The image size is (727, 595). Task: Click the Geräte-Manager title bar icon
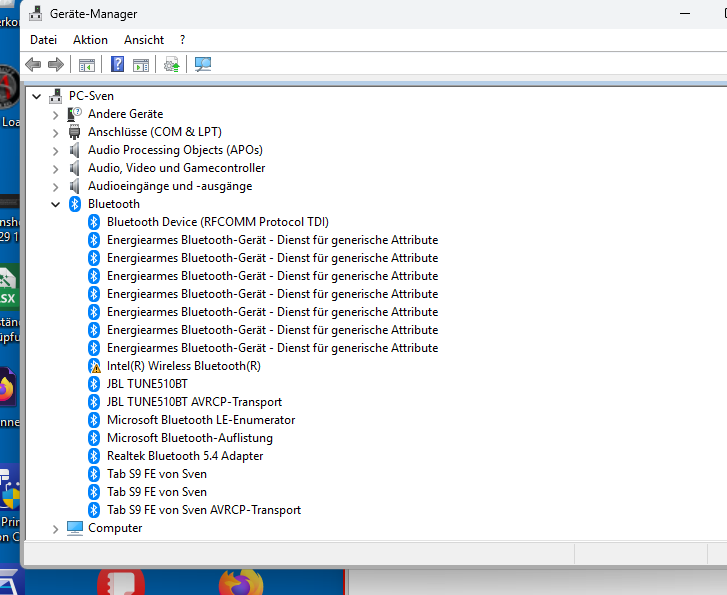tap(35, 14)
